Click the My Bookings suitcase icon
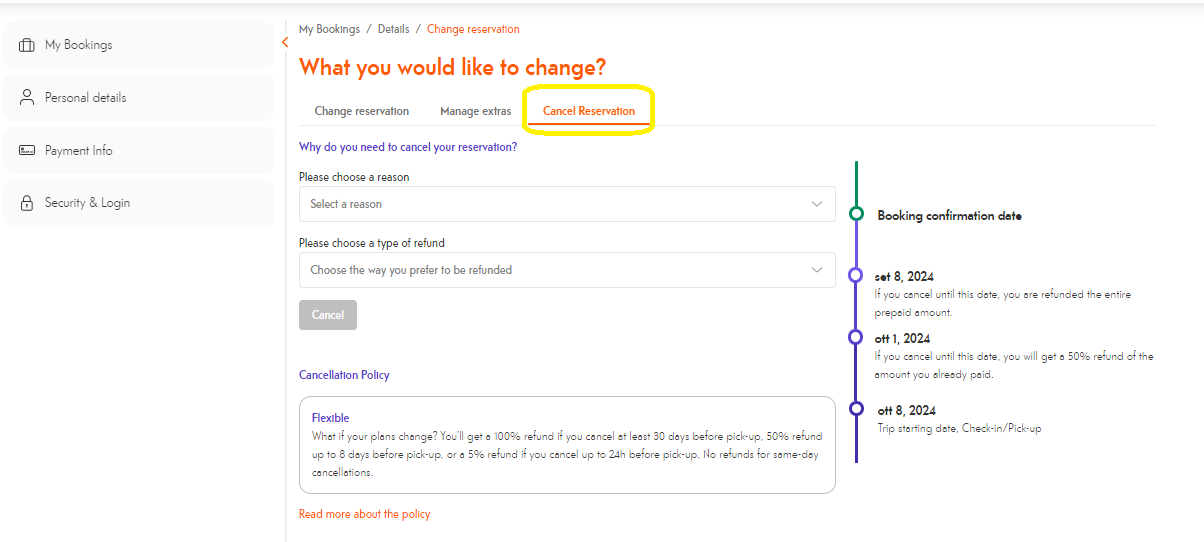Viewport: 1204px width, 542px height. tap(27, 45)
